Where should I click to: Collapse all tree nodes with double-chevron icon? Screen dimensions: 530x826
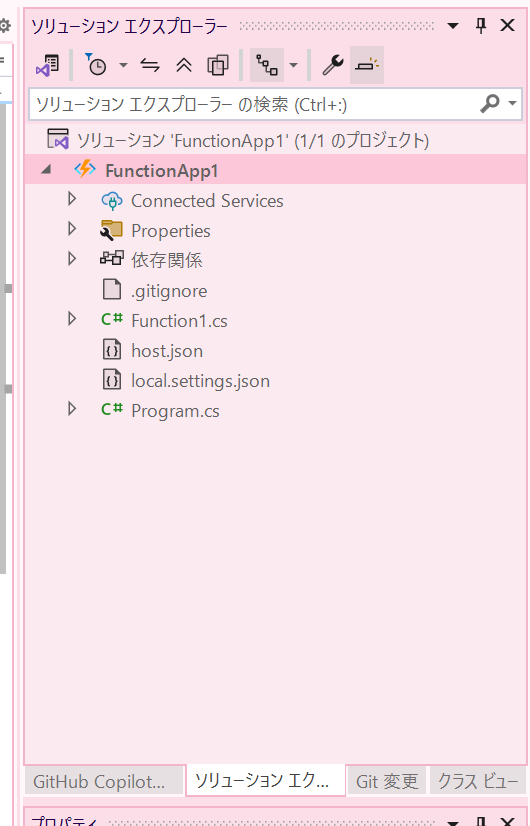(x=184, y=65)
